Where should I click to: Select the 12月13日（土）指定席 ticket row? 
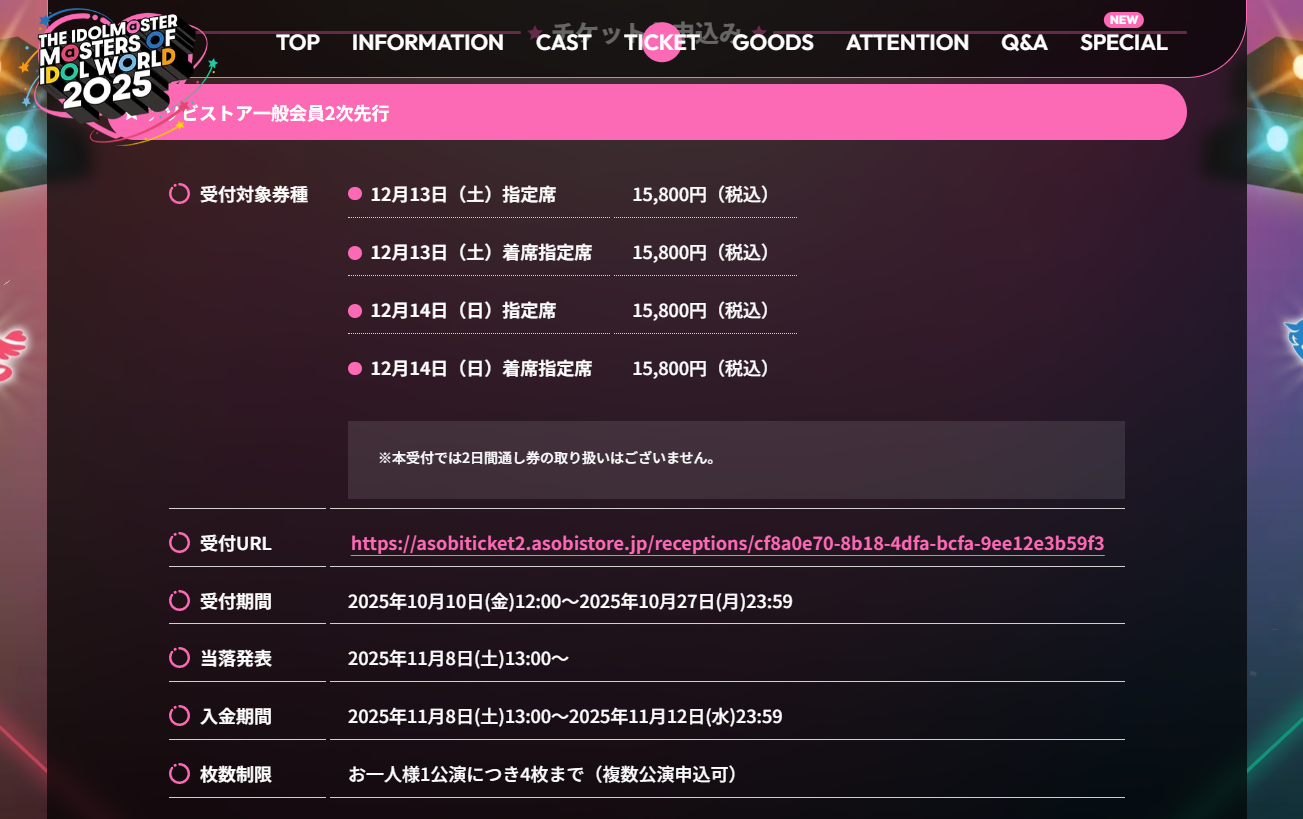pos(463,194)
